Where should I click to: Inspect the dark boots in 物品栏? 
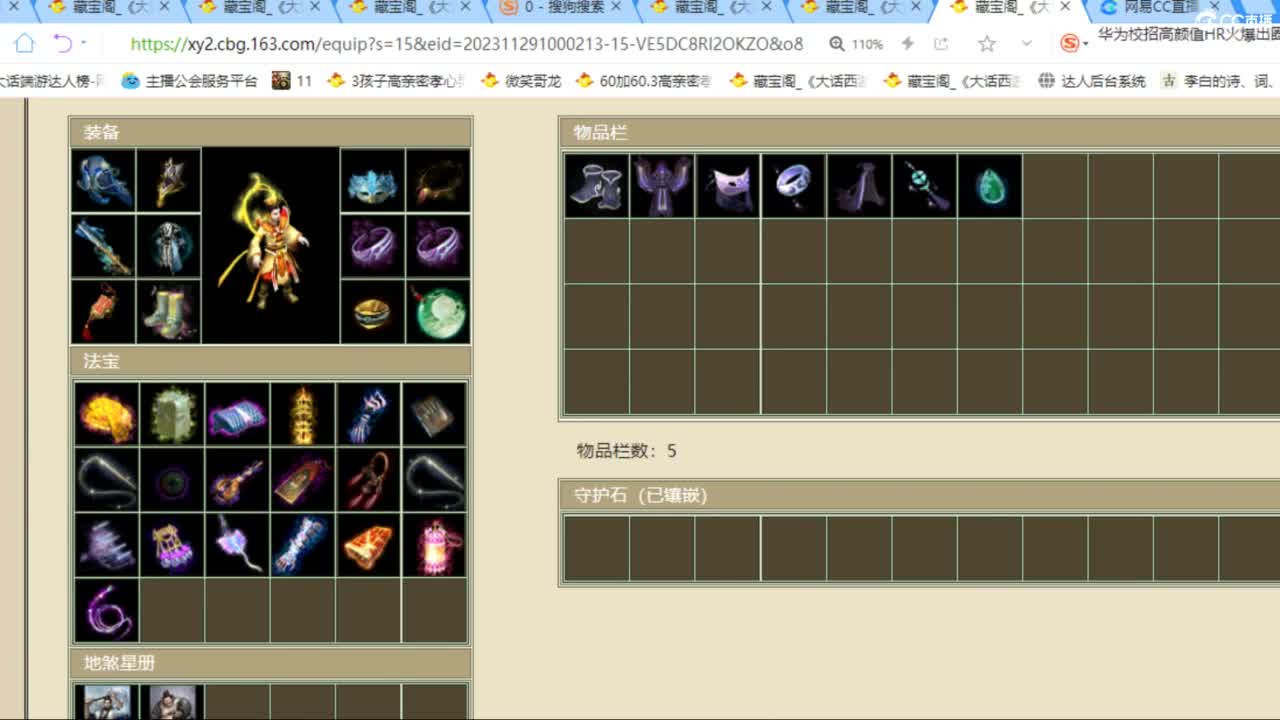click(x=597, y=185)
